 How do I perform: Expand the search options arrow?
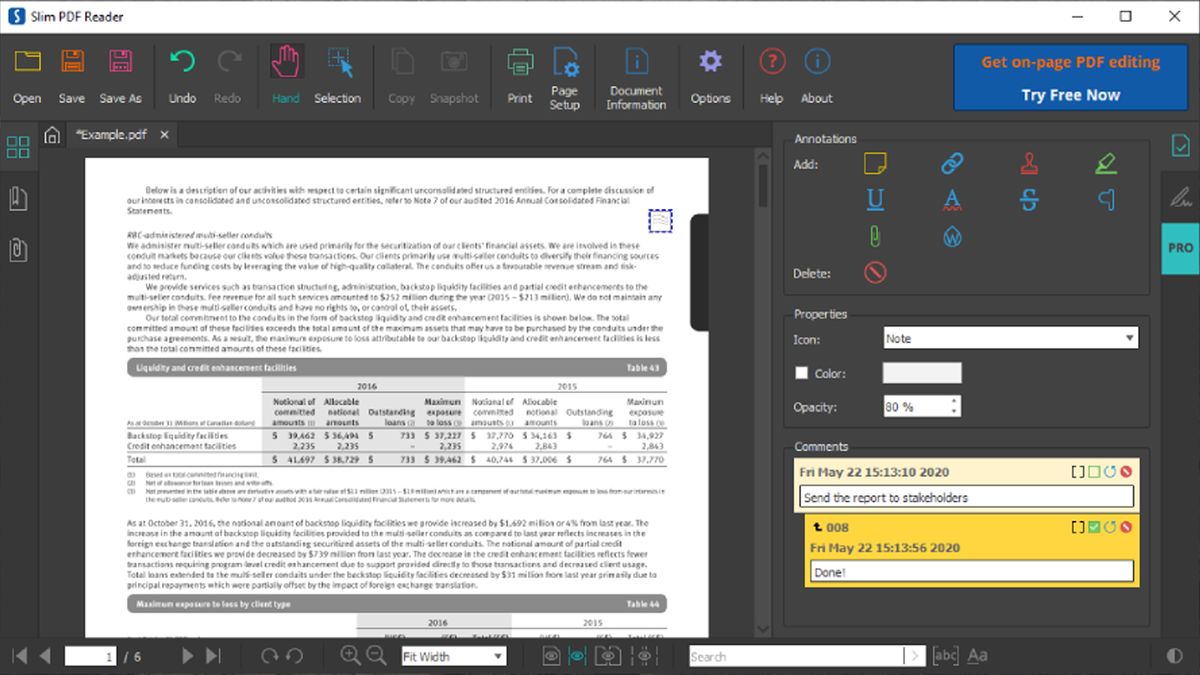(916, 656)
